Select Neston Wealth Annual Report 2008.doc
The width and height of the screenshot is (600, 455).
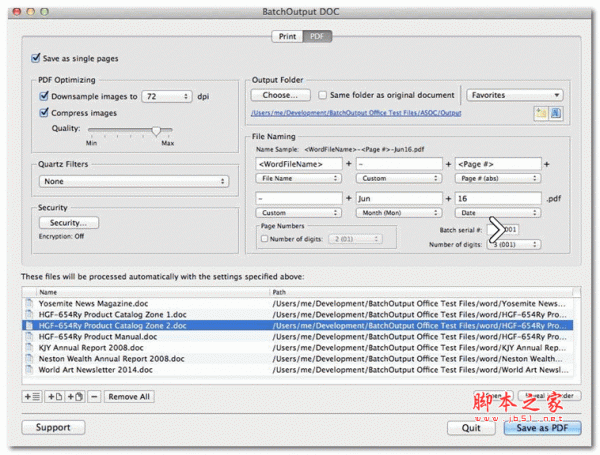297,359
